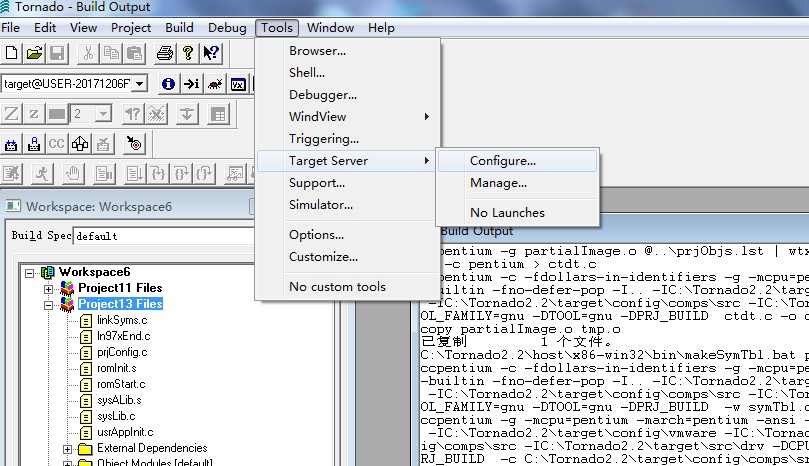Open the target server dropdown arrow
Screen dimensions: 809x466
[x=139, y=84]
